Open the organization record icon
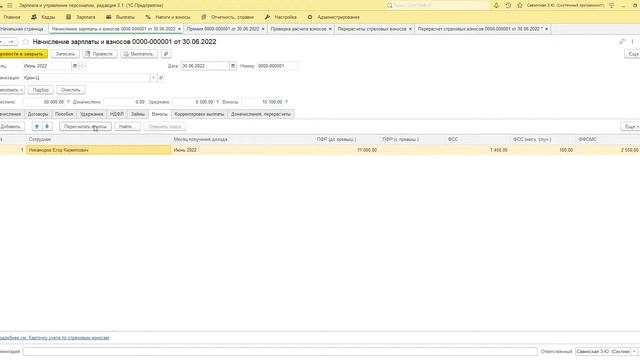The height and width of the screenshot is (360, 640). click(x=161, y=78)
